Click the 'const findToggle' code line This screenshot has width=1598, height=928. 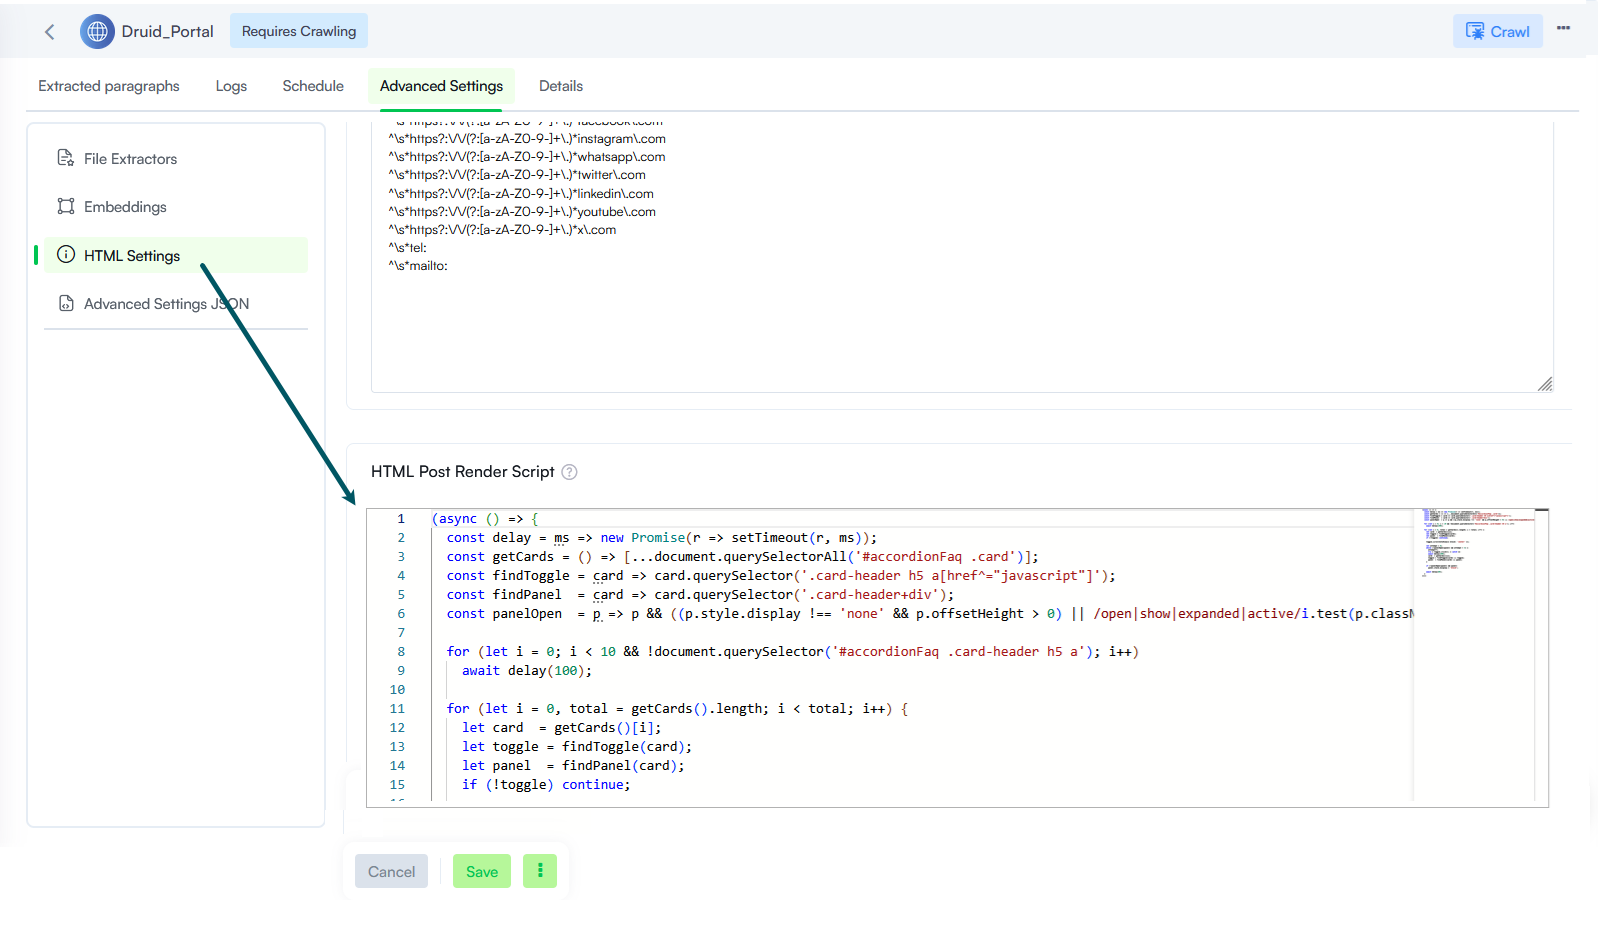(x=780, y=575)
